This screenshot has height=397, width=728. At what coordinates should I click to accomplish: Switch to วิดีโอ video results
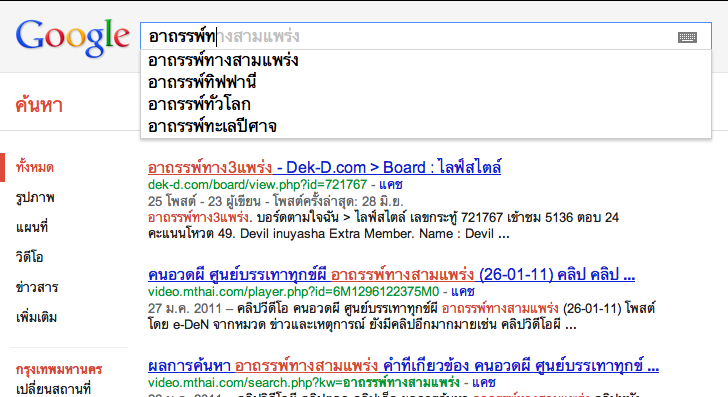(29, 257)
